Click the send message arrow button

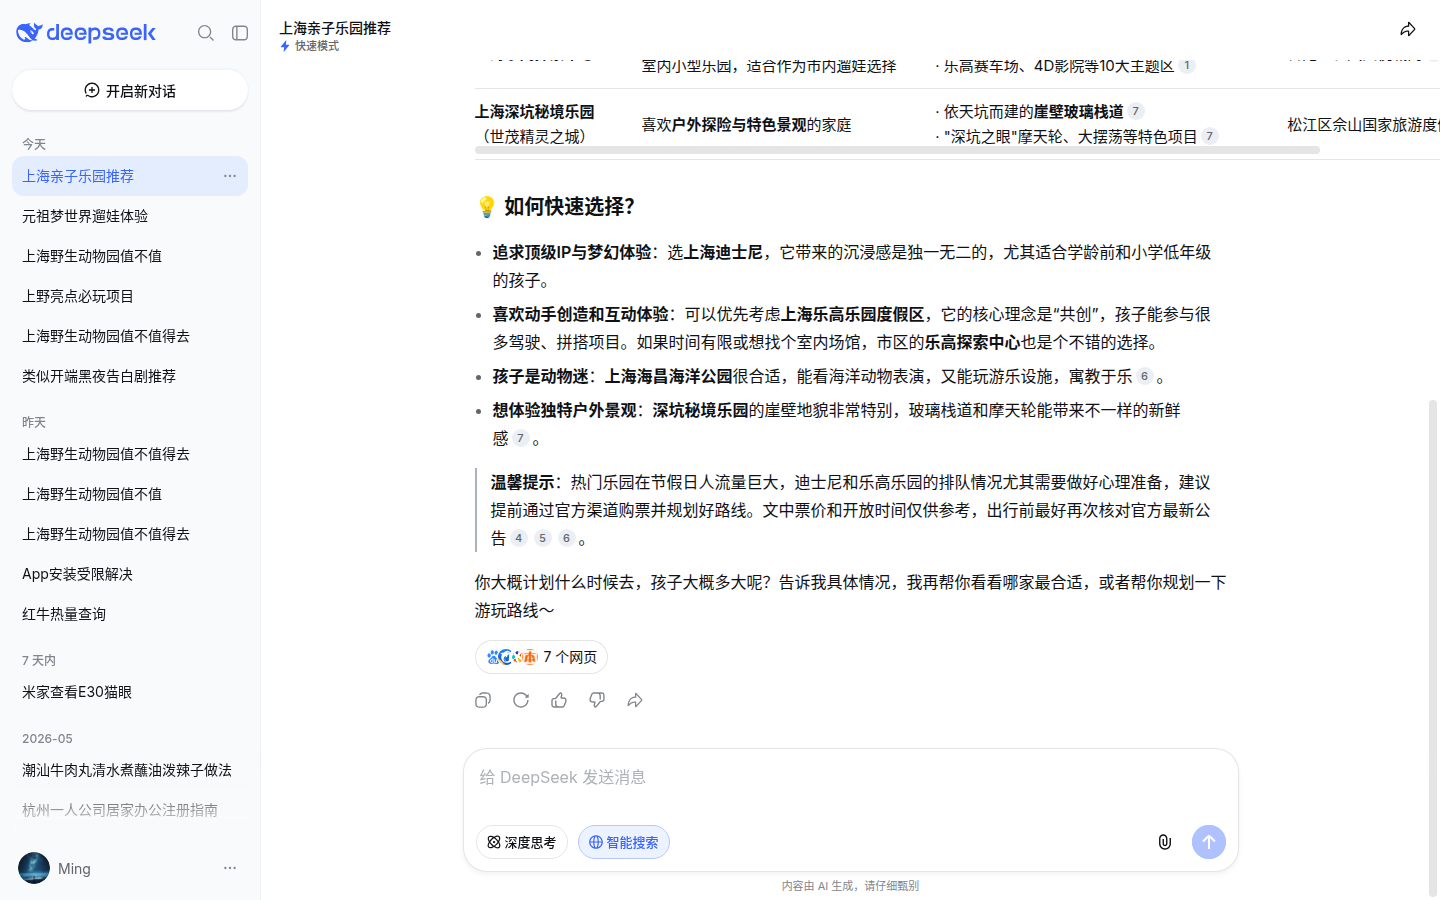pos(1208,842)
